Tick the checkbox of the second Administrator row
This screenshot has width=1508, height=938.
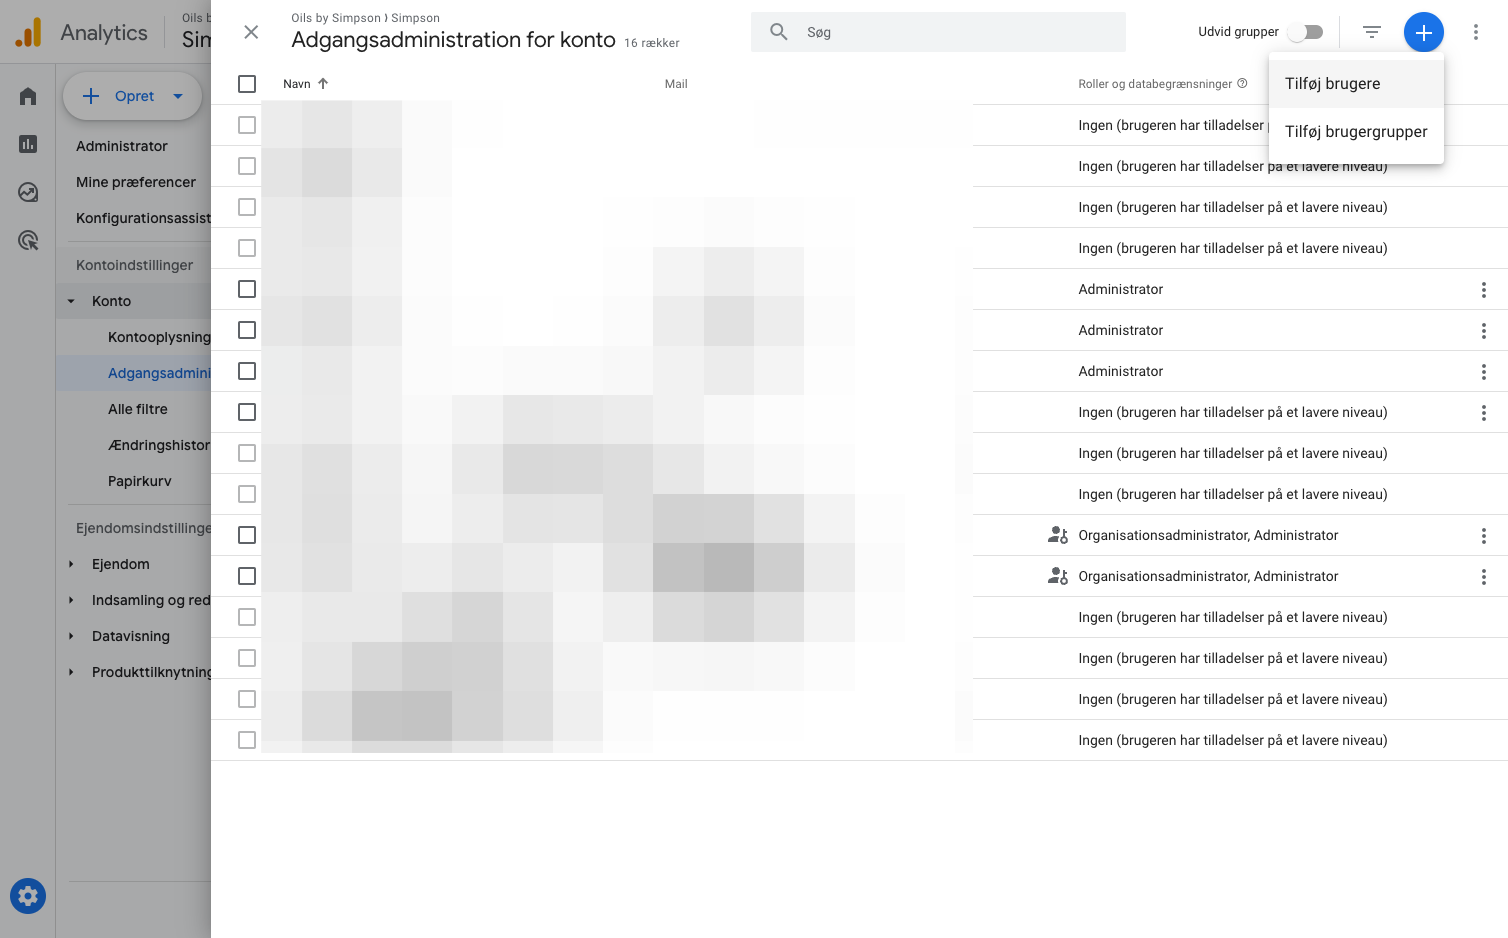tap(247, 330)
